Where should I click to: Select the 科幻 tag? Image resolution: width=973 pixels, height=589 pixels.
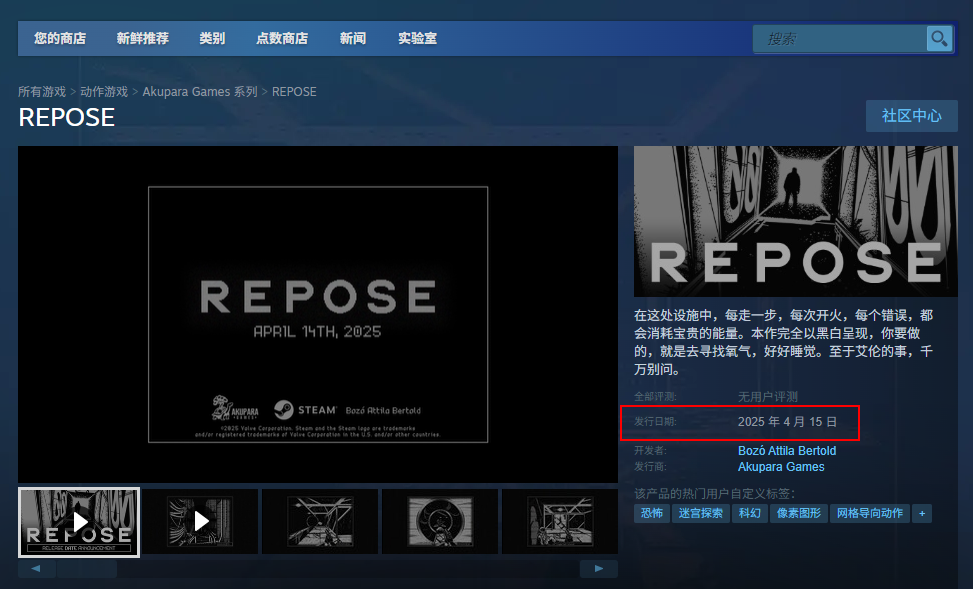(750, 512)
